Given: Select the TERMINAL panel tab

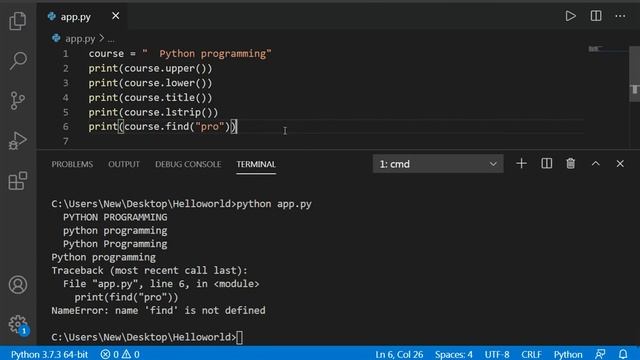Looking at the screenshot, I should point(256,164).
